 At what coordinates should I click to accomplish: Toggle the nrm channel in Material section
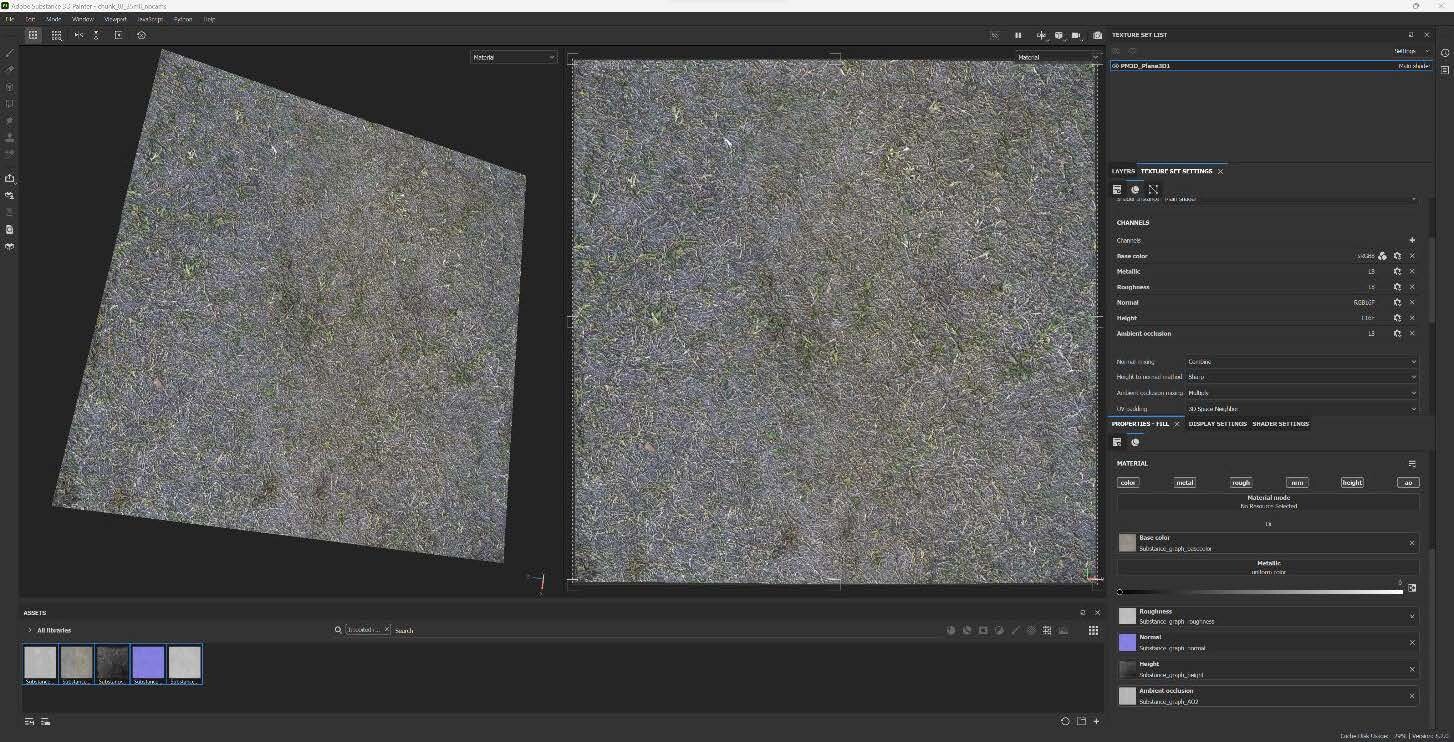coord(1296,482)
